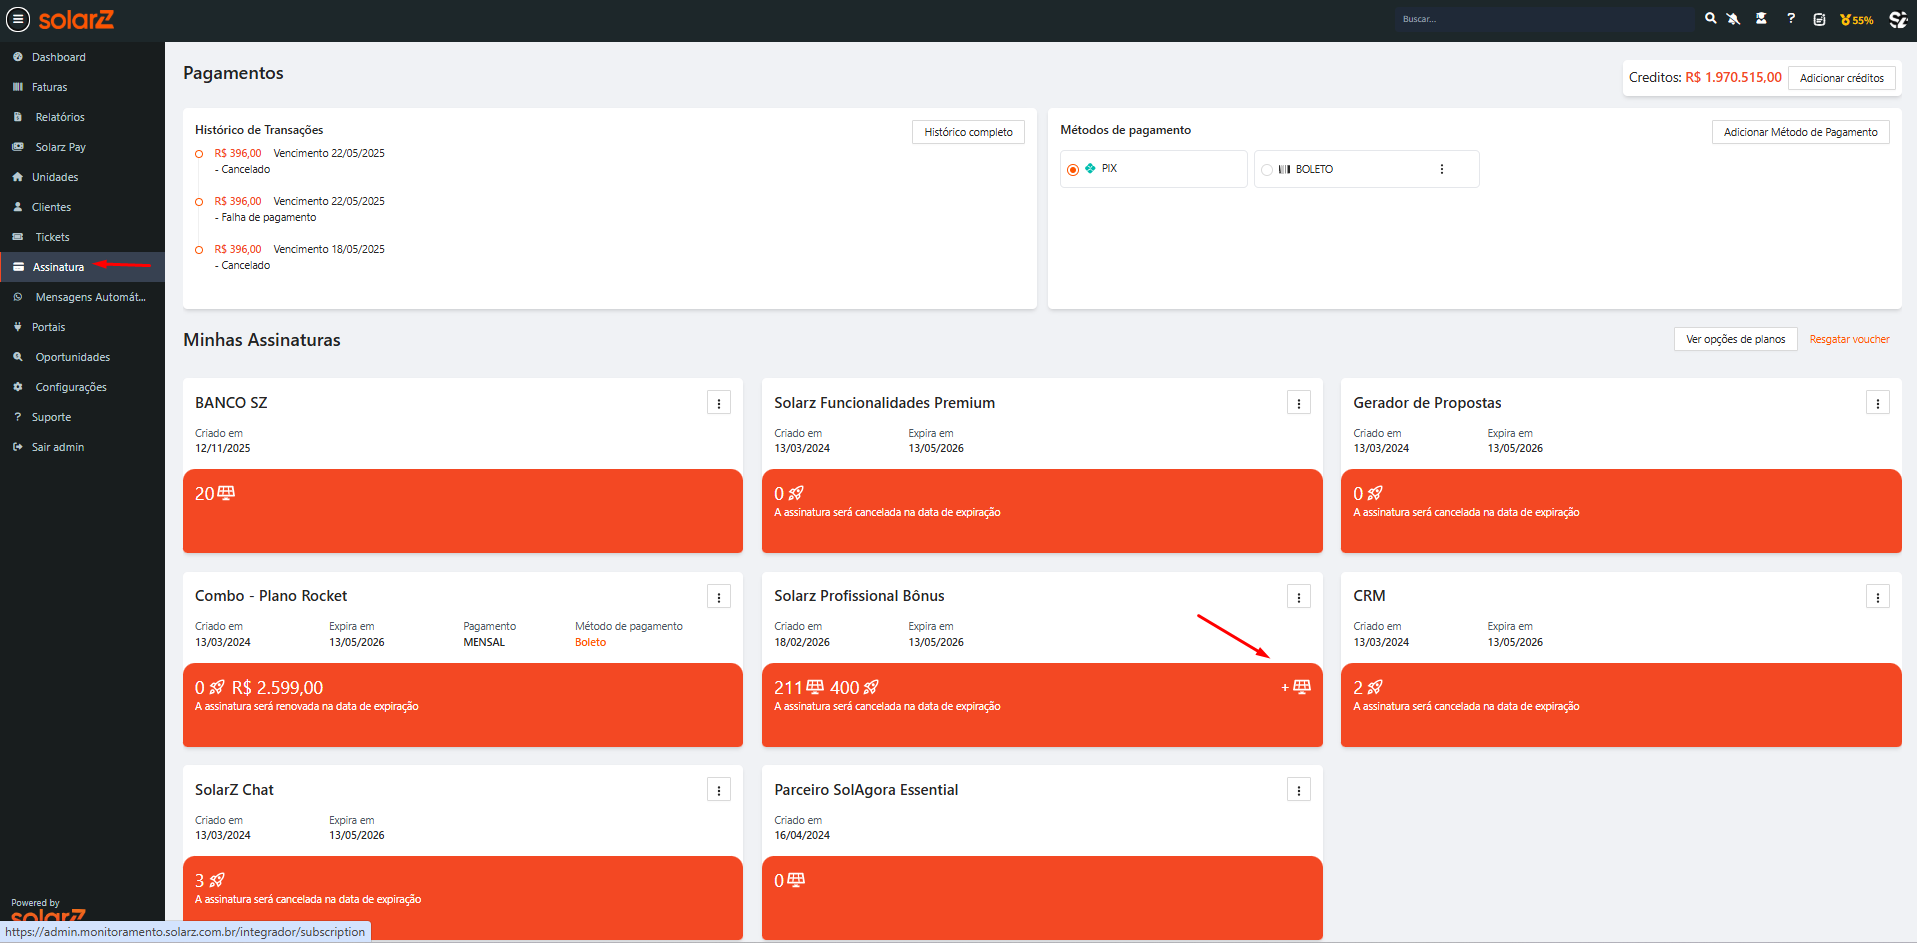
Task: Click the 55% medal progress indicator
Action: (1857, 20)
